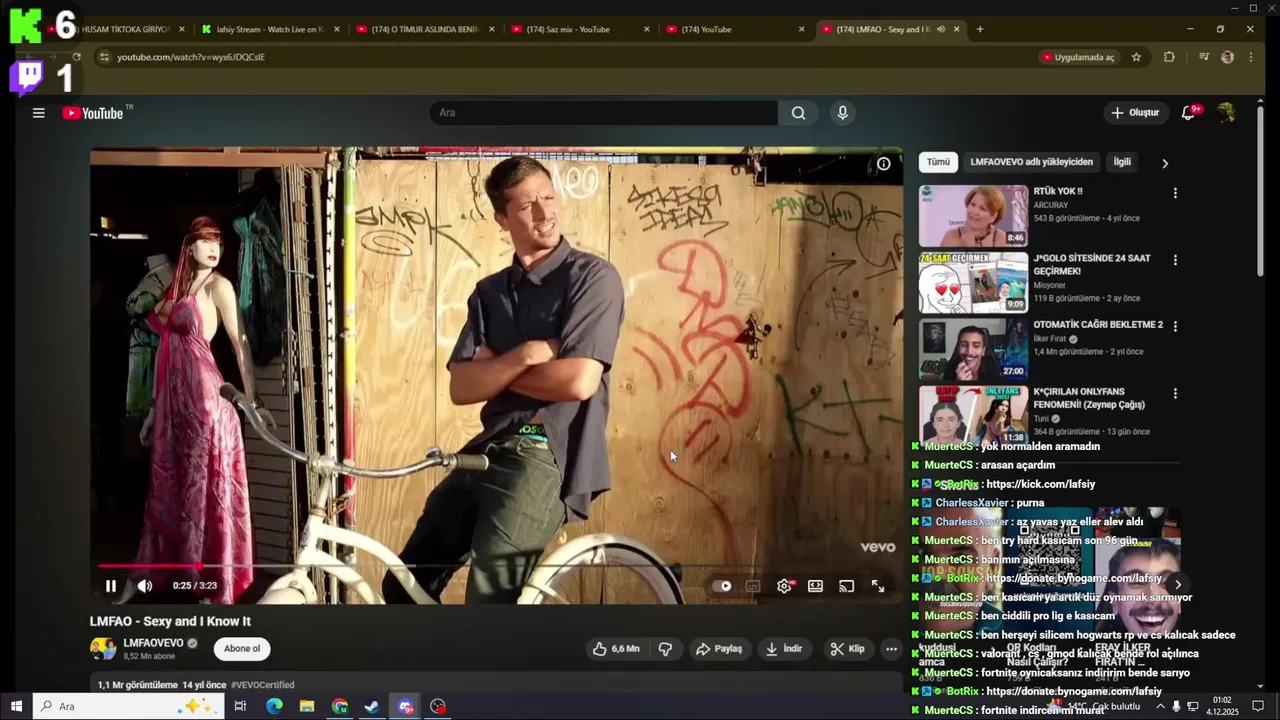Image resolution: width=1280 pixels, height=720 pixels.
Task: Share the video with Paylaş
Action: 719,649
